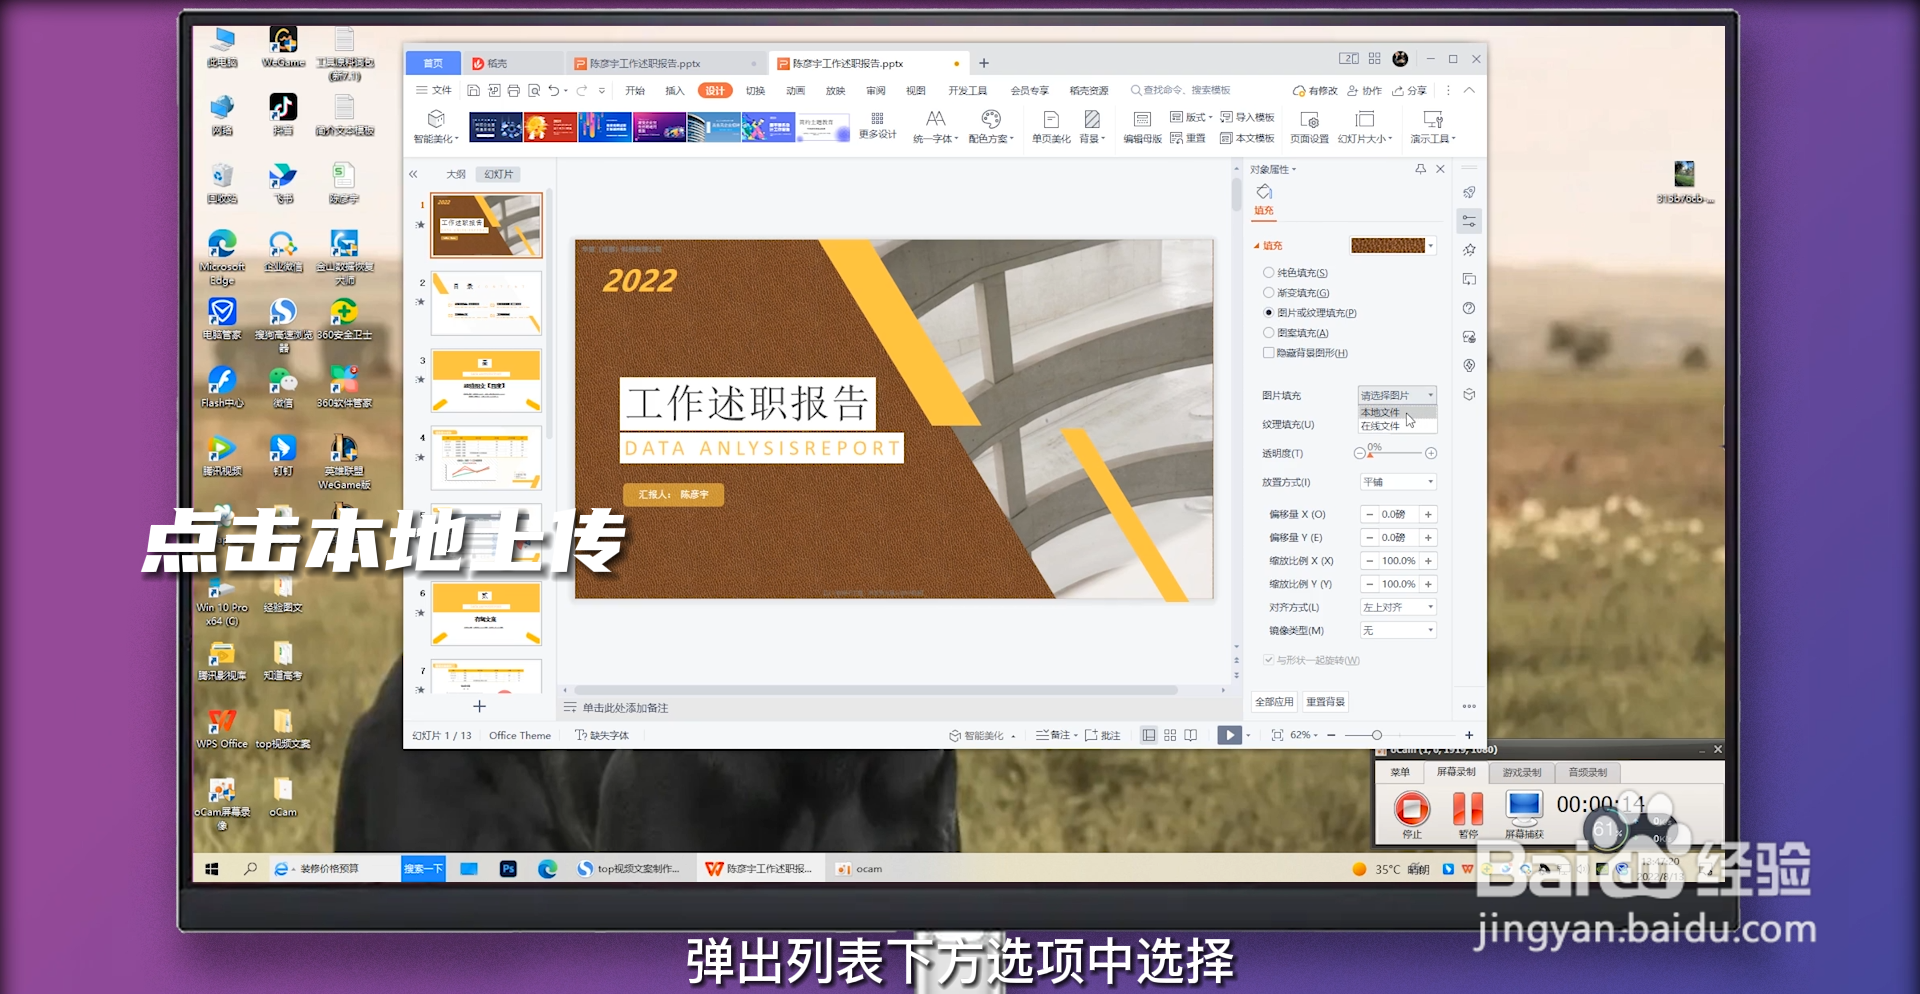This screenshot has width=1920, height=994.
Task: Open 配色方案 palette icon
Action: pyautogui.click(x=990, y=118)
